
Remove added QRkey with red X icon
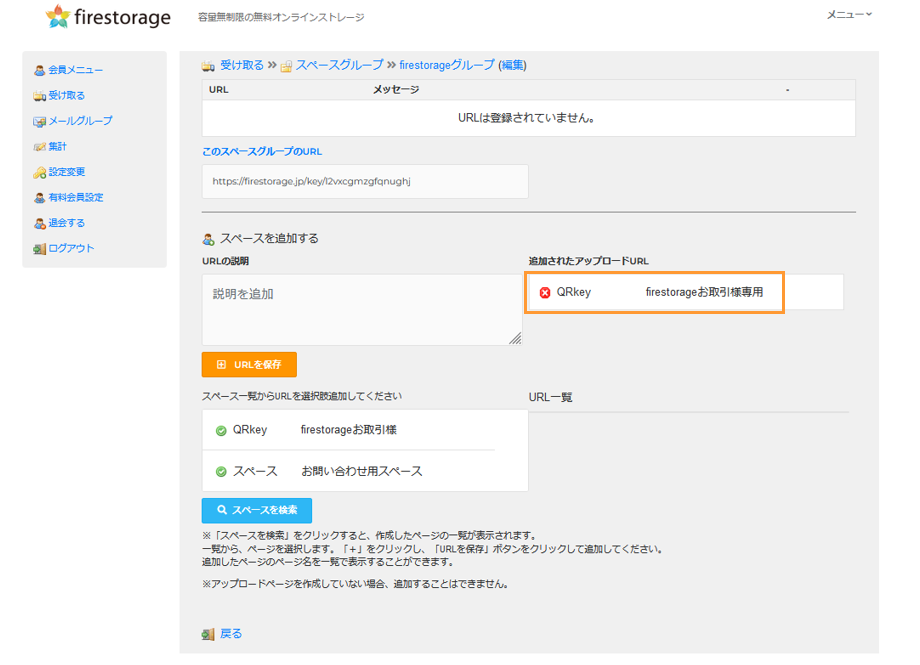point(545,292)
